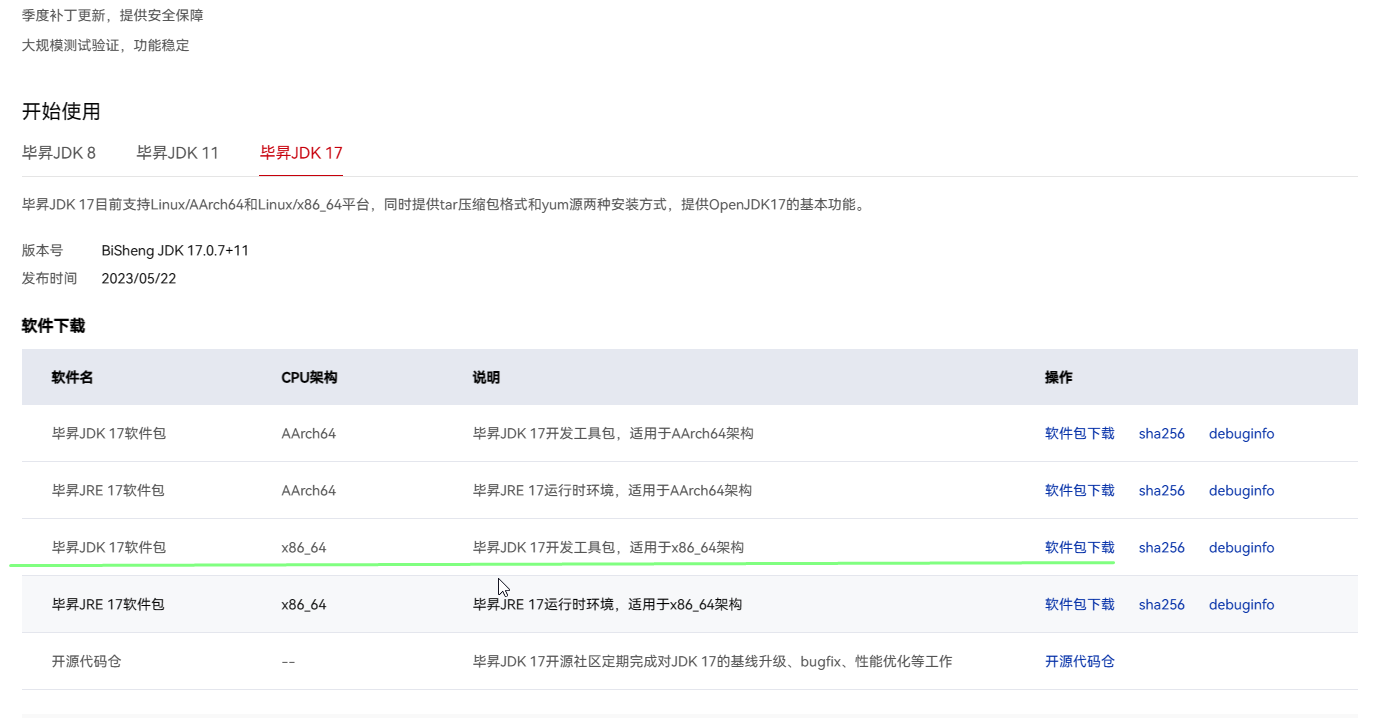Click paragraph about Linux/AArch64 platform support
This screenshot has height=718, width=1380.
[444, 205]
